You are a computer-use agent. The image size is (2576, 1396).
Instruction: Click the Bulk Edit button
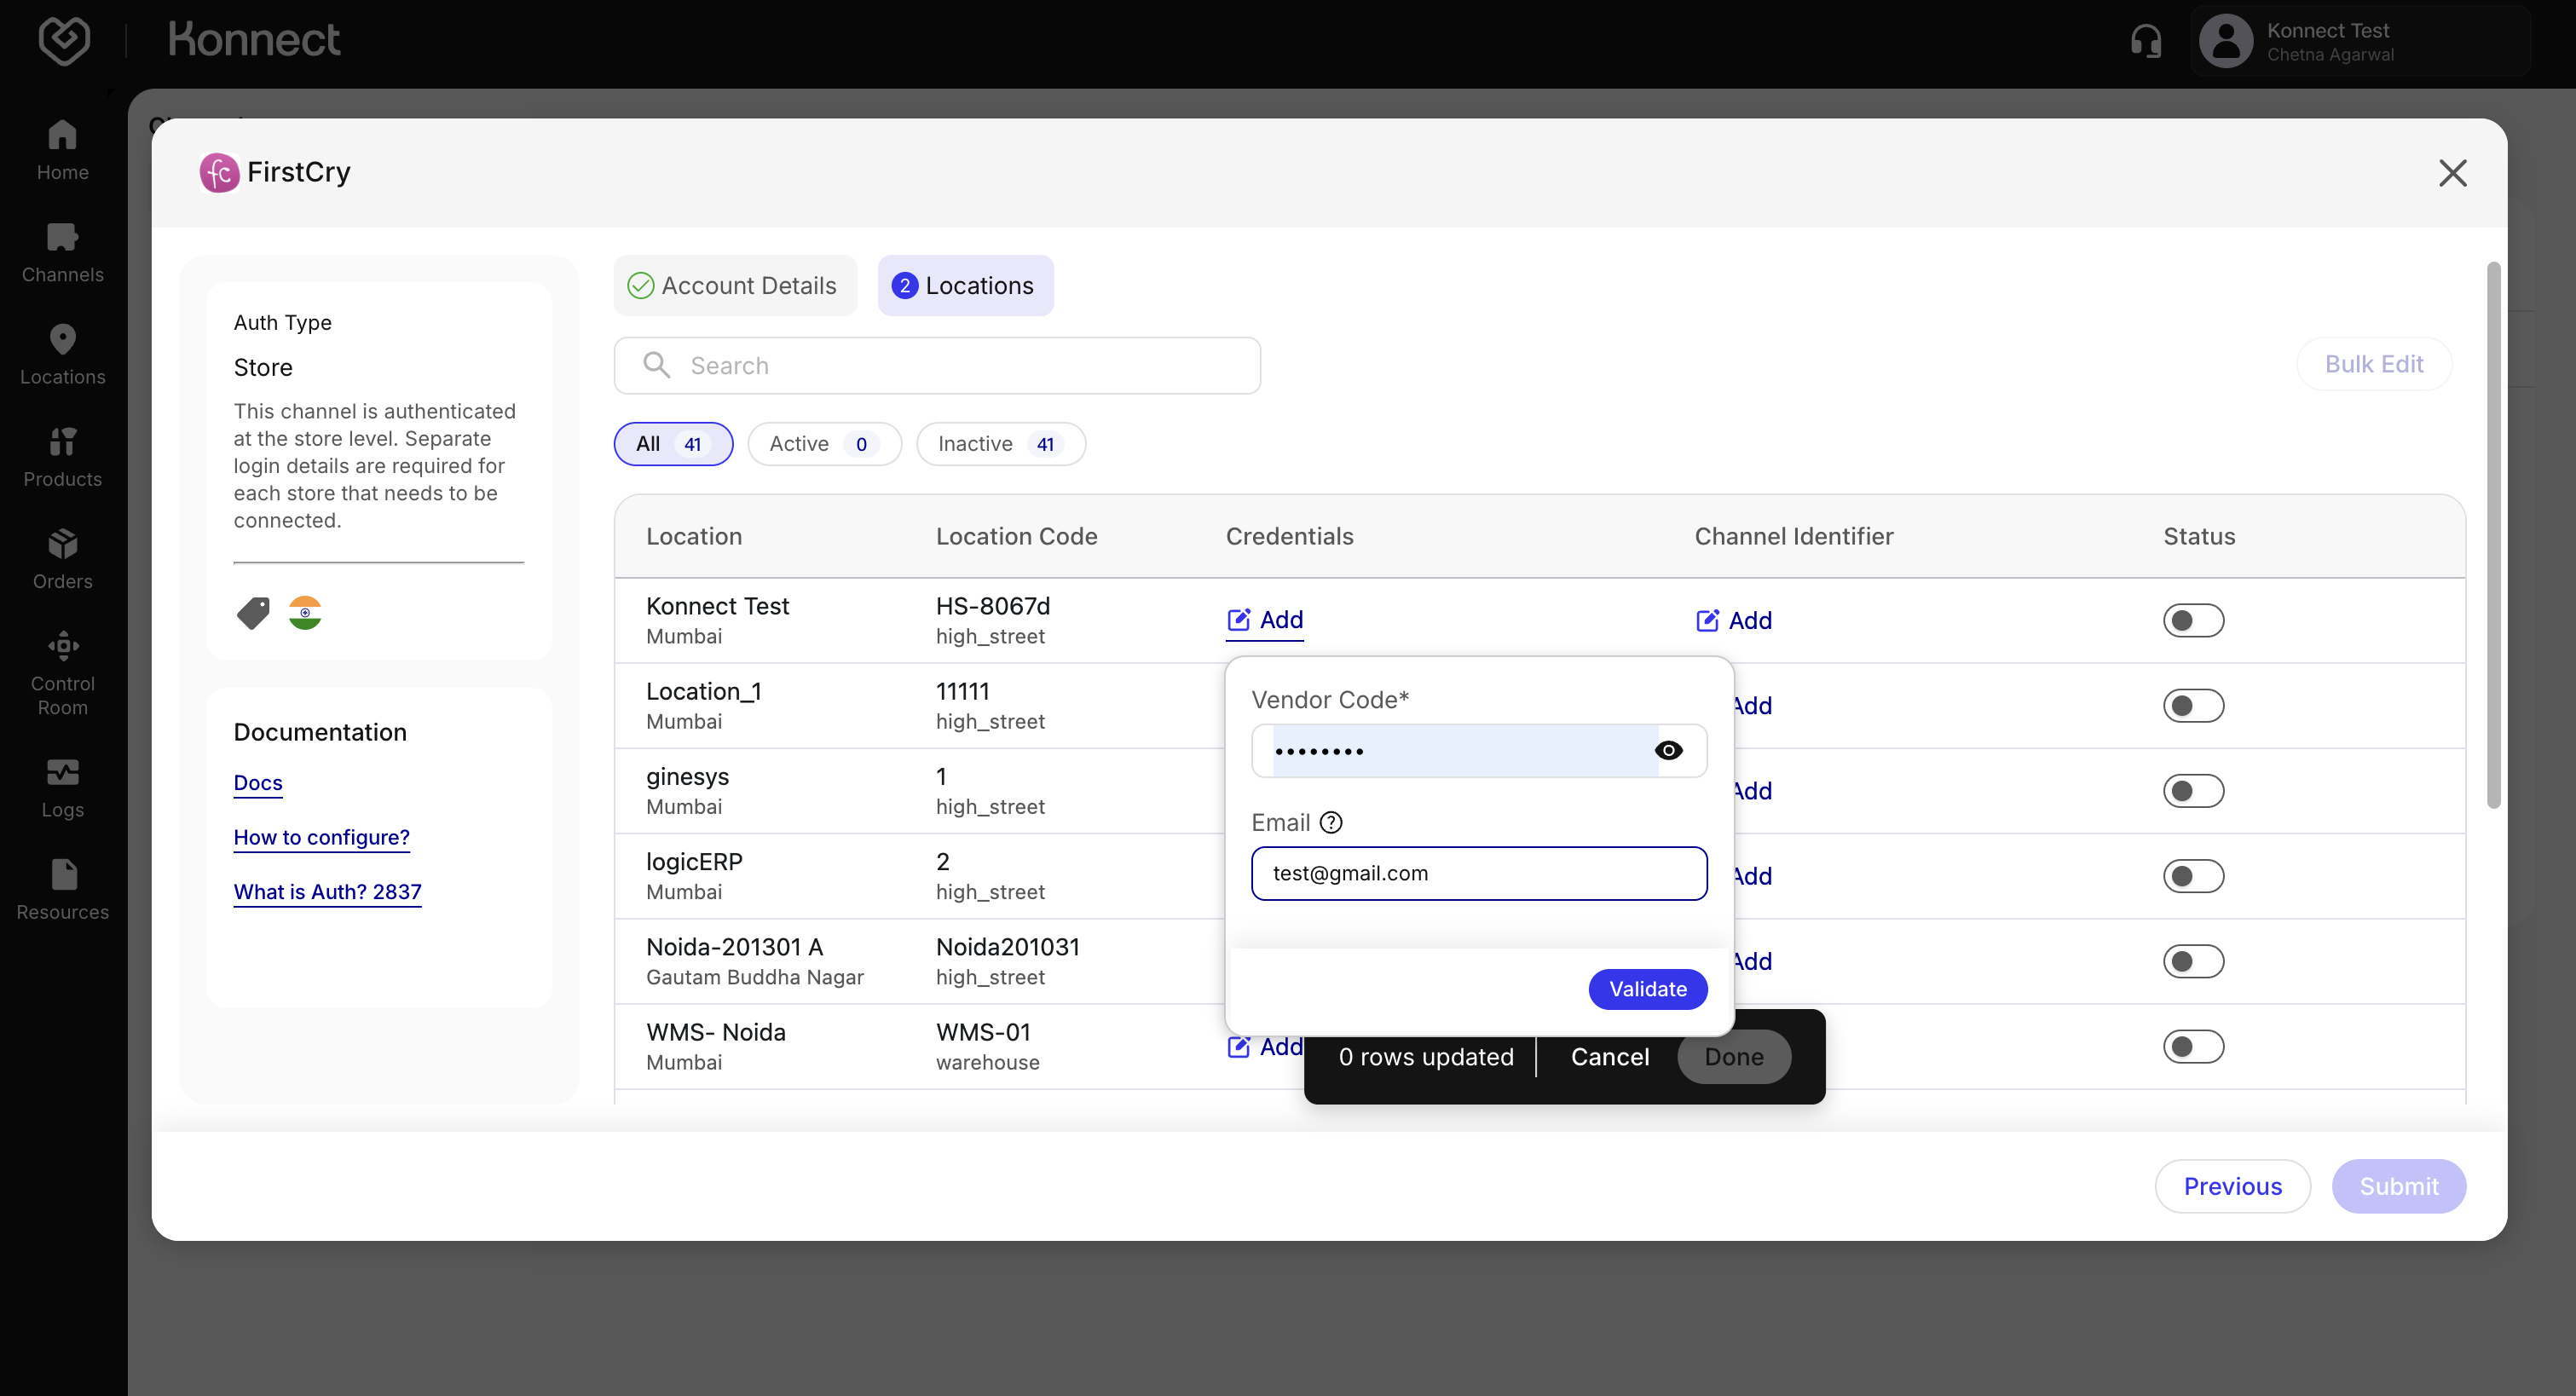coord(2374,364)
